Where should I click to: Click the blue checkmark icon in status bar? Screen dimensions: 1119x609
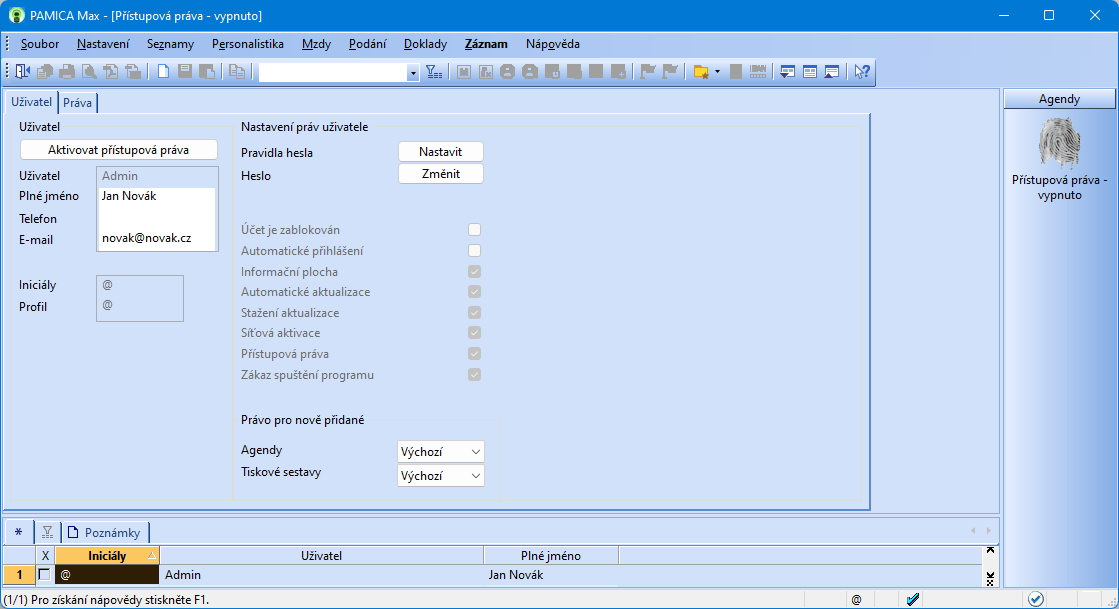pyautogui.click(x=913, y=599)
